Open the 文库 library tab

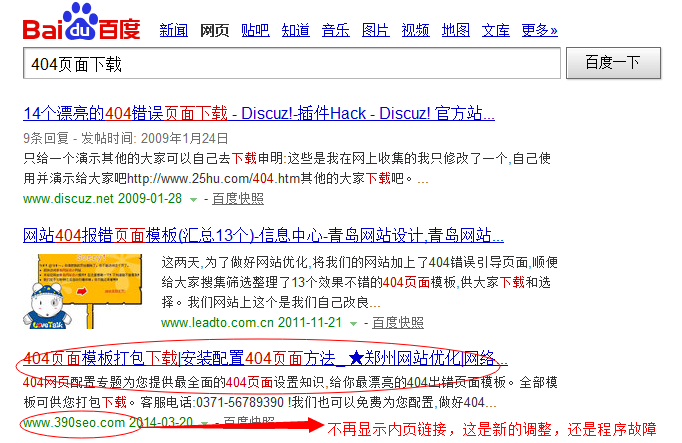(x=495, y=30)
